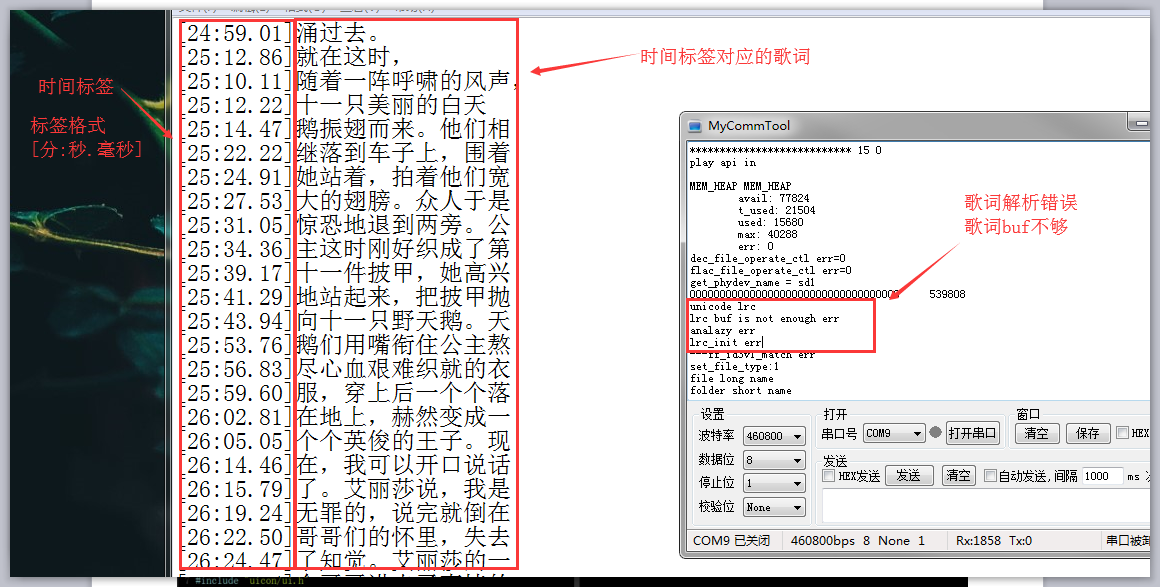
Task: Click 清空 in the 窗口 group
Action: pos(1036,433)
